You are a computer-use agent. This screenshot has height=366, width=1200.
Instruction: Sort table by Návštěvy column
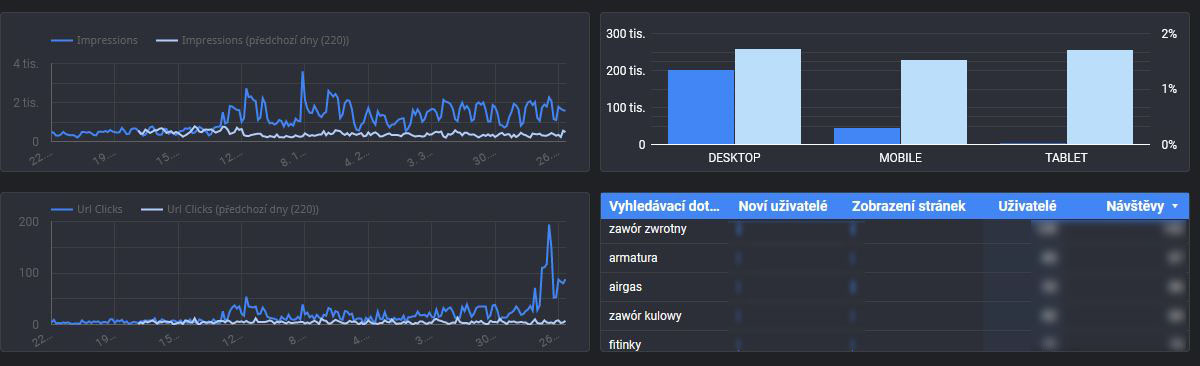pos(1134,206)
